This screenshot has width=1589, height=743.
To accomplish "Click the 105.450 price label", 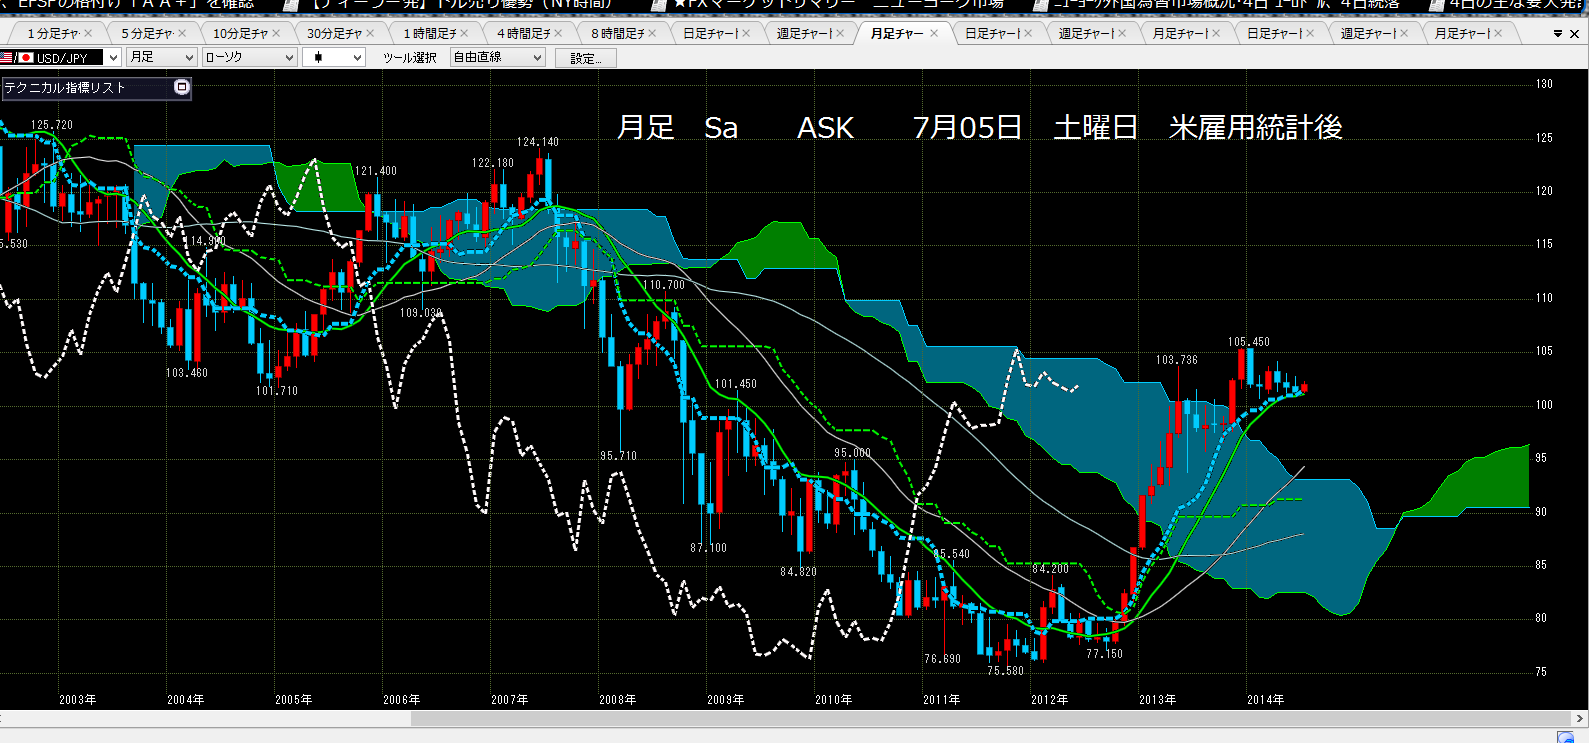I will pyautogui.click(x=1249, y=342).
